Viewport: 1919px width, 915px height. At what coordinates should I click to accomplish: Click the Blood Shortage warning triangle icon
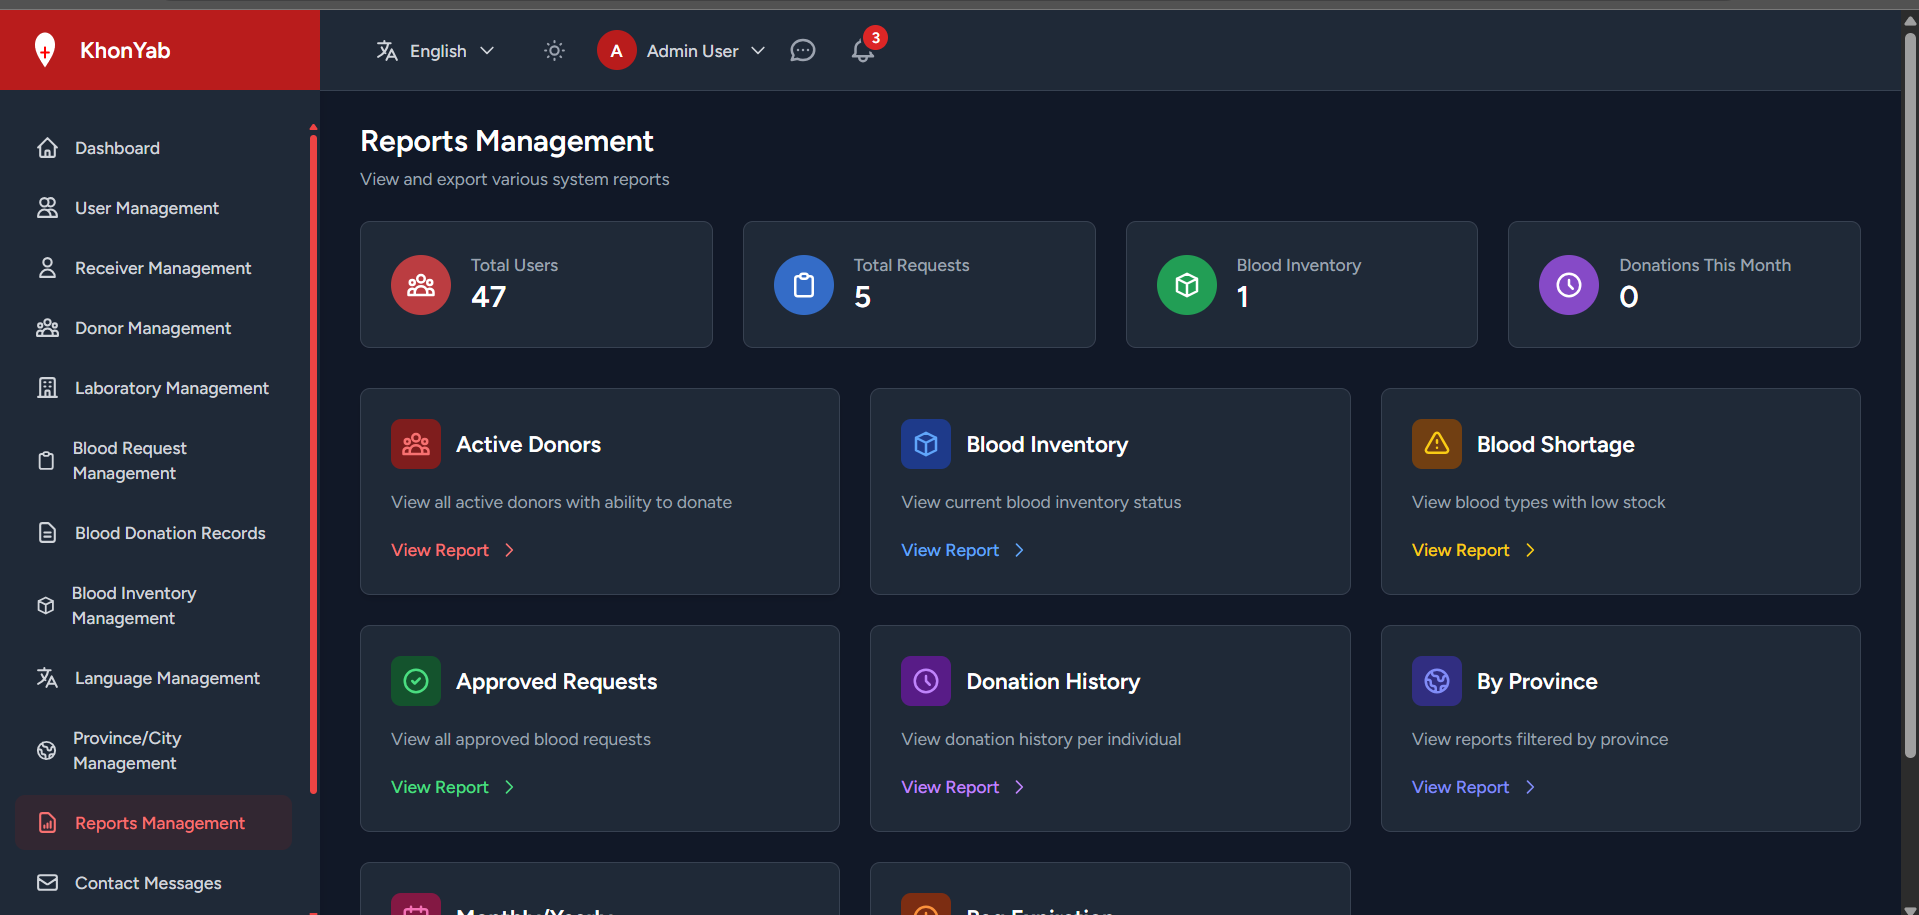coord(1437,444)
